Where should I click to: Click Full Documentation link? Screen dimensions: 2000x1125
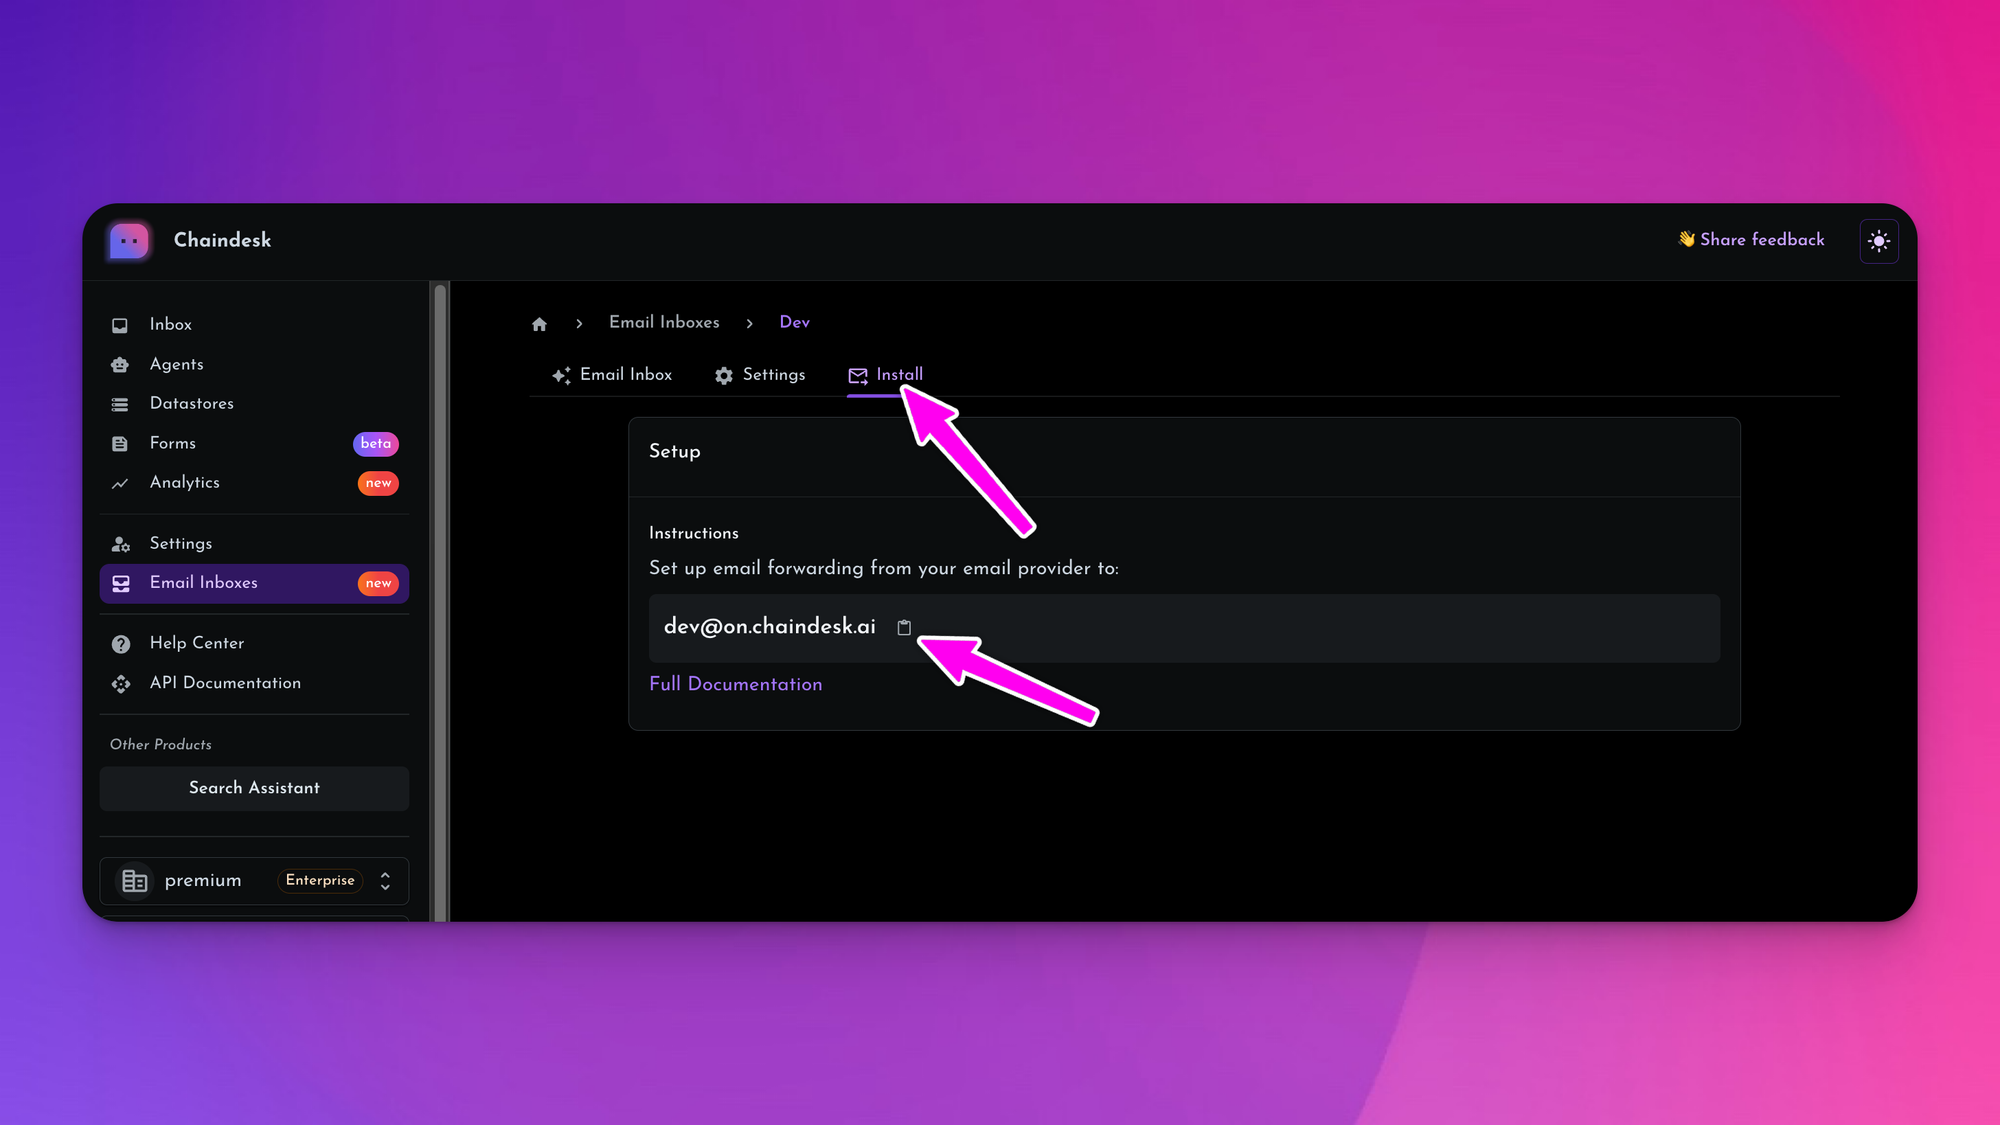pyautogui.click(x=735, y=684)
